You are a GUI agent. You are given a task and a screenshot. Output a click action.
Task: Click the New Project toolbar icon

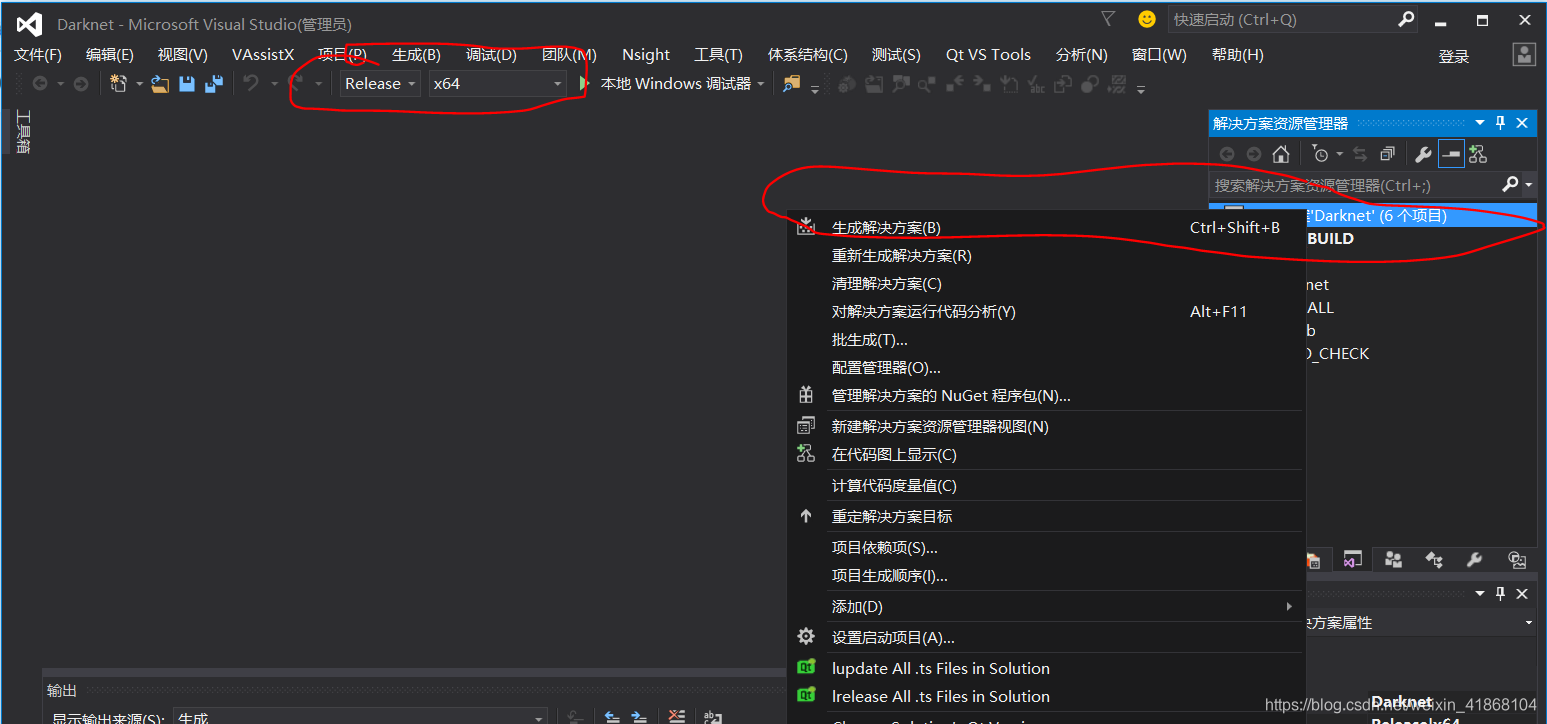(x=118, y=84)
